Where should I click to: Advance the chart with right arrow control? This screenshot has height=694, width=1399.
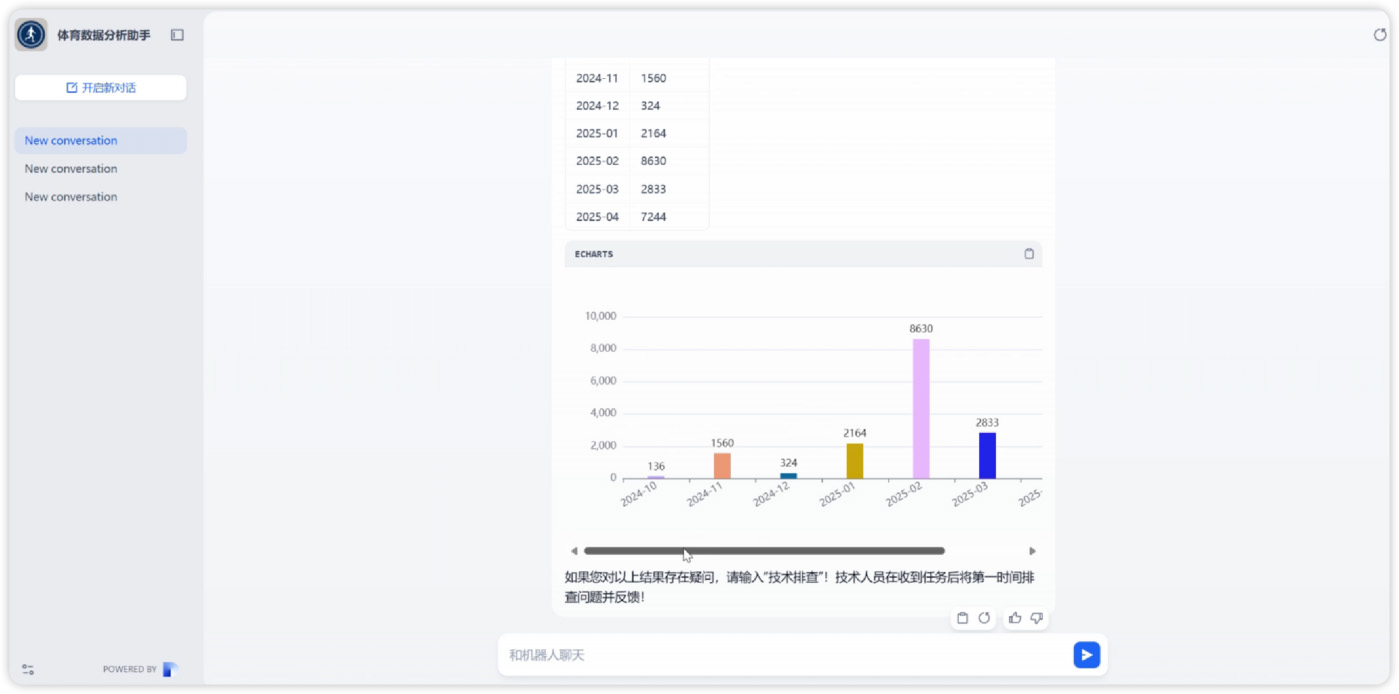tap(1033, 550)
